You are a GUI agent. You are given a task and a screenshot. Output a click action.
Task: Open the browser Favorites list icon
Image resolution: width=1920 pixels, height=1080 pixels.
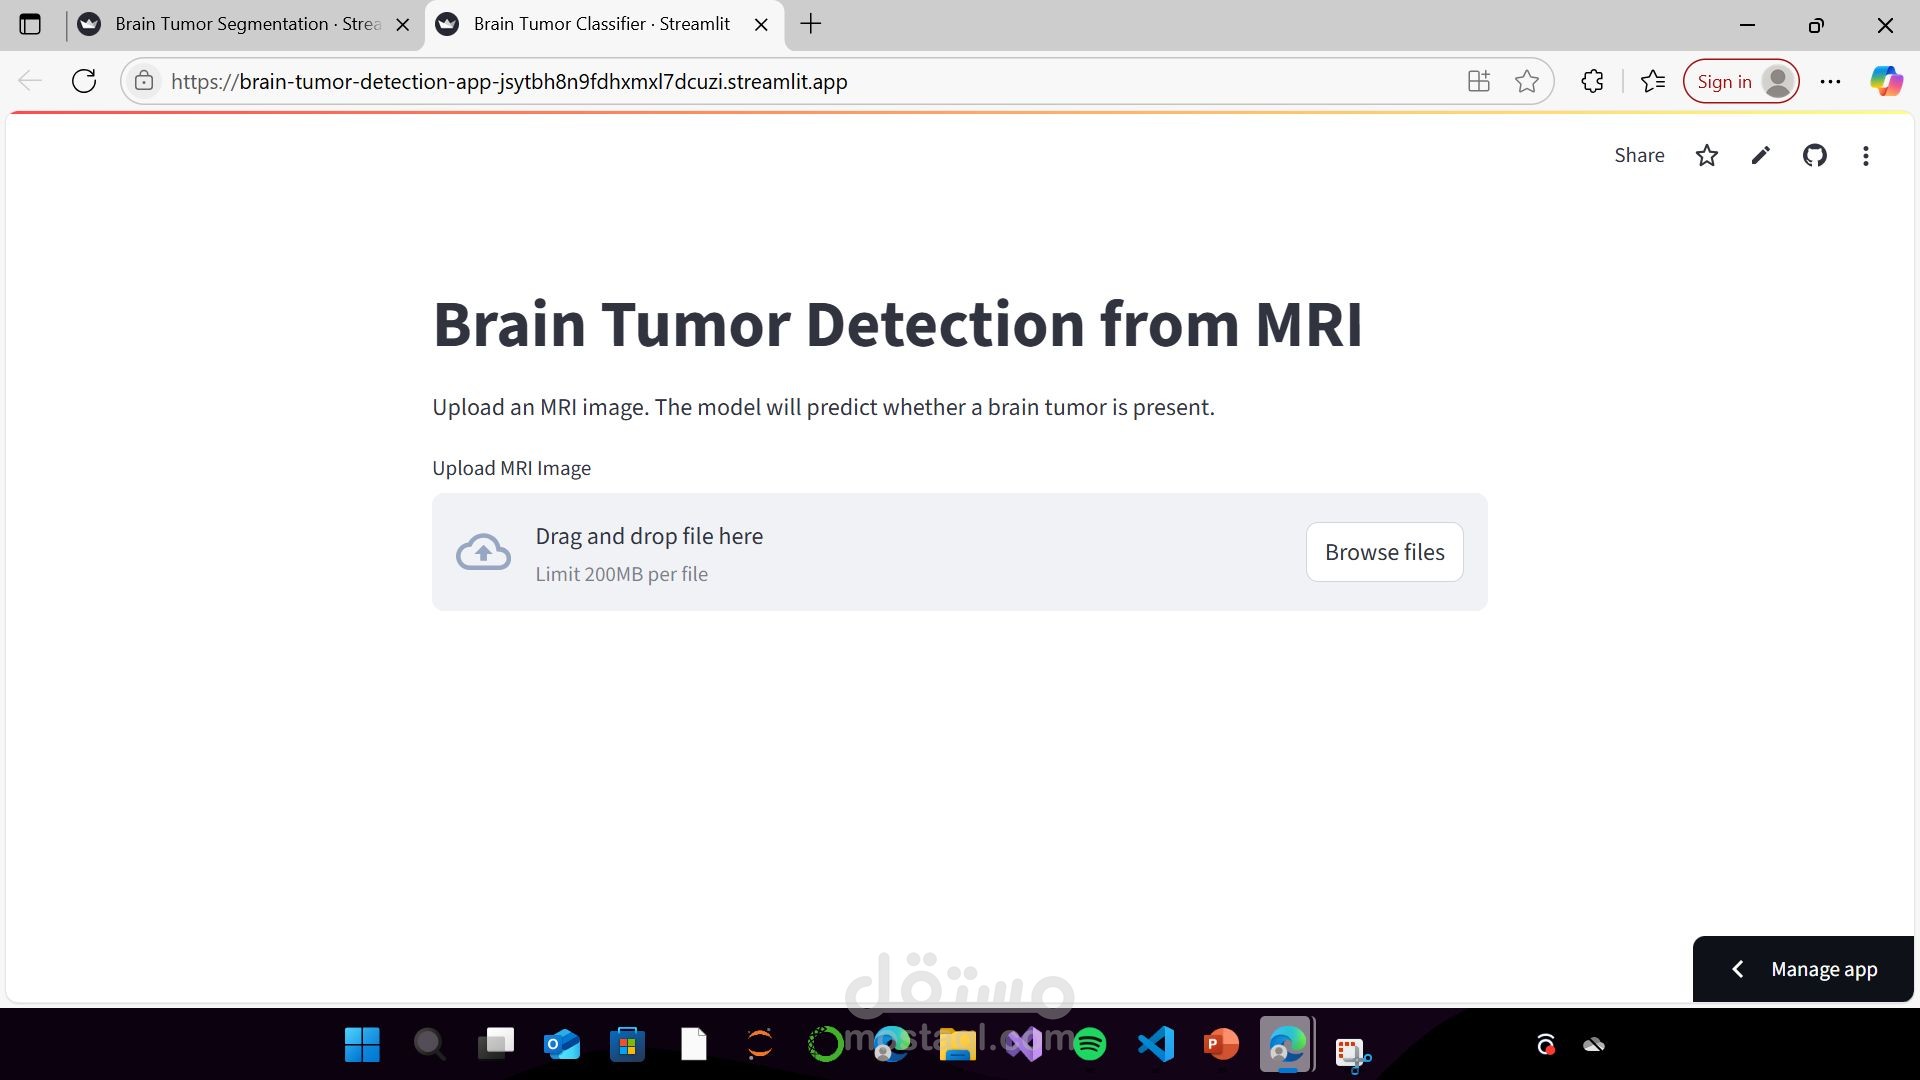pos(1652,81)
